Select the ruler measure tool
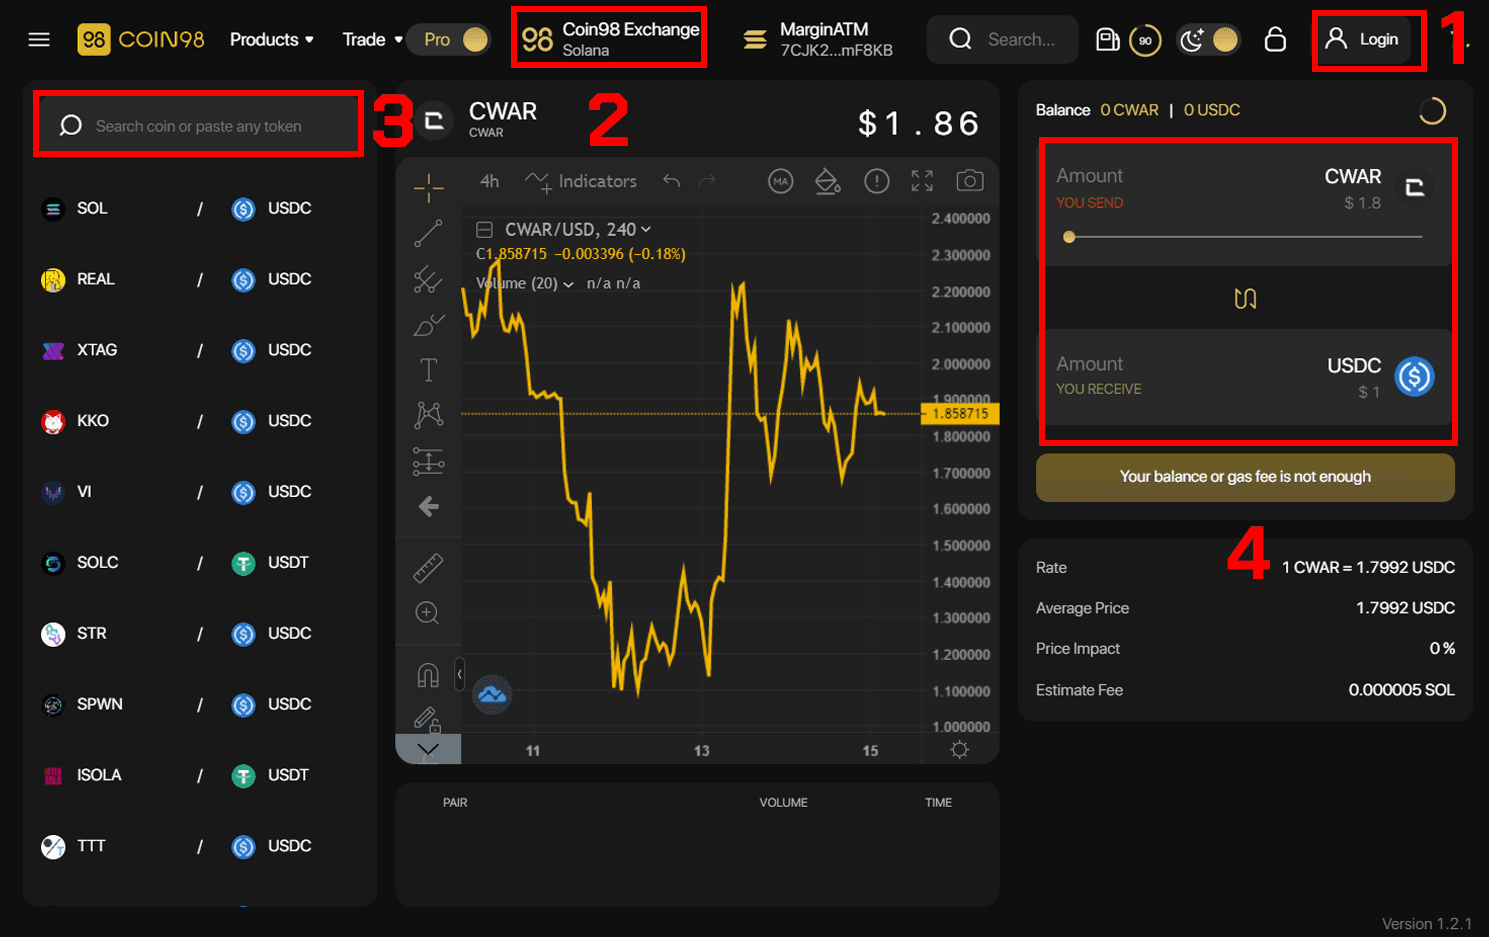1489x937 pixels. coord(428,568)
